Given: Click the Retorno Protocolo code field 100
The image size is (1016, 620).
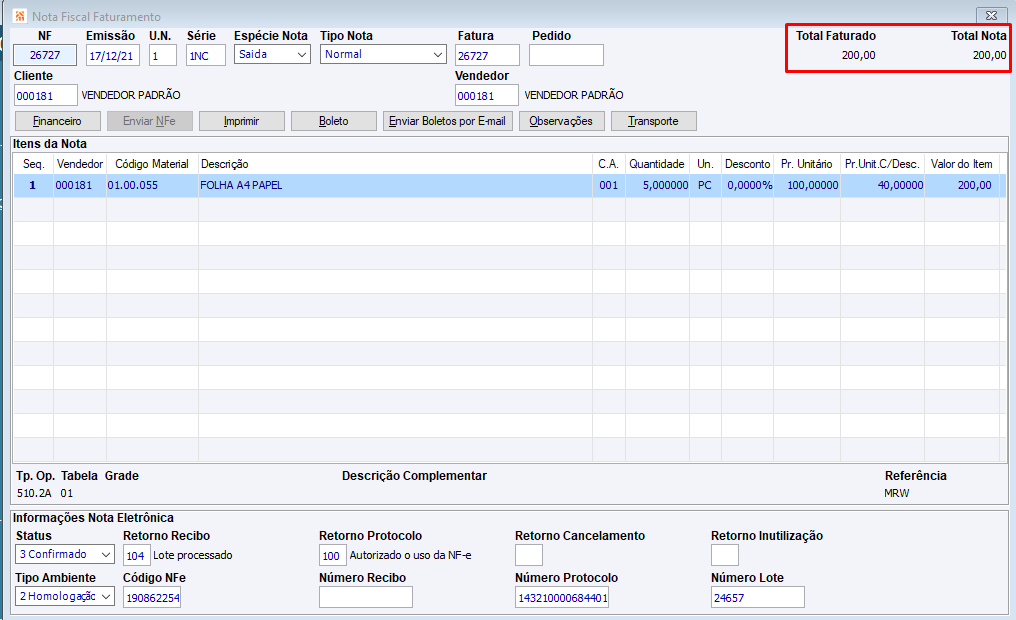Looking at the screenshot, I should [332, 555].
